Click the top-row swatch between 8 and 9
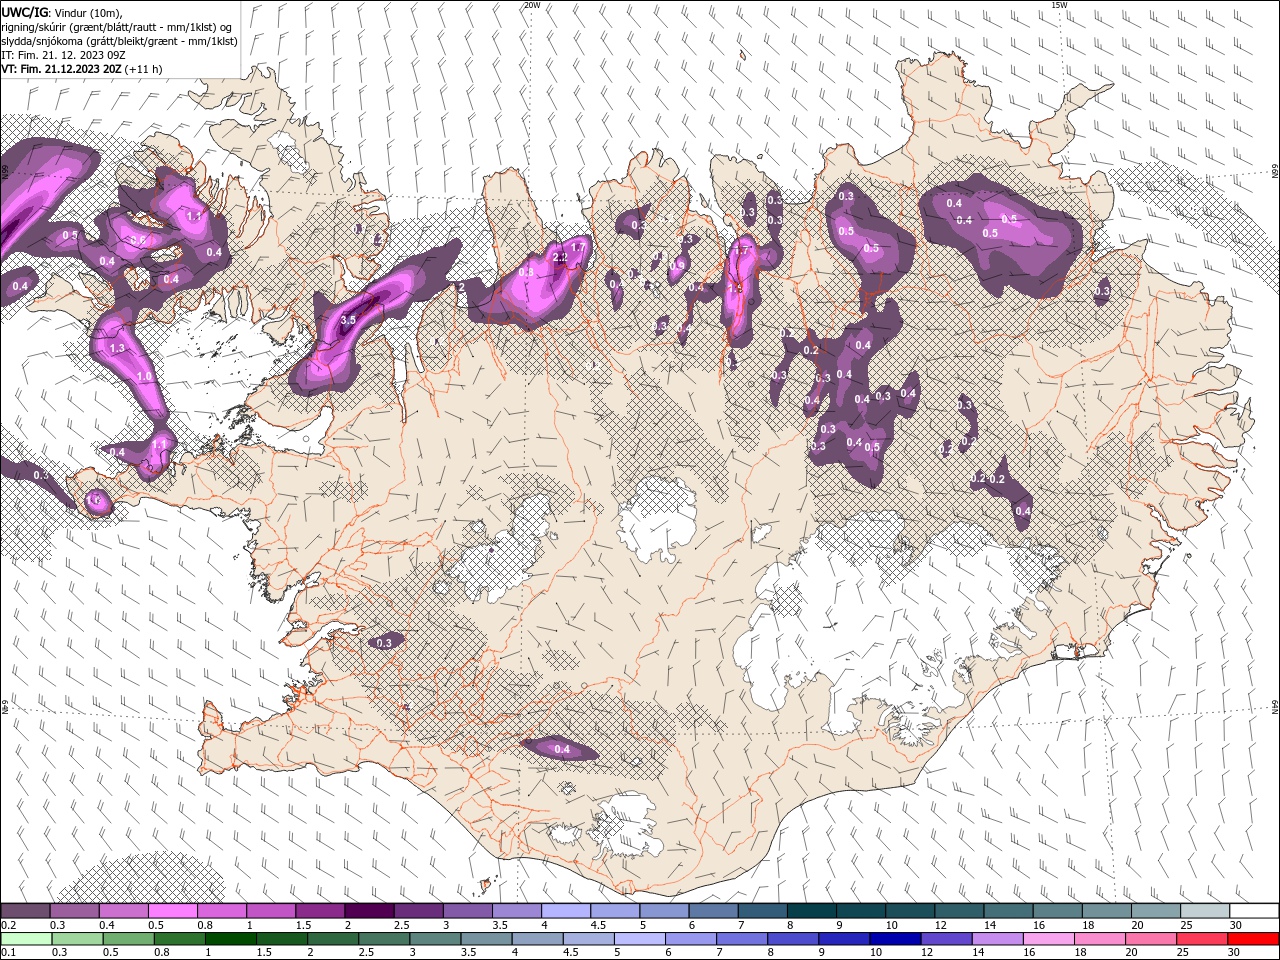1280x960 pixels. coord(811,911)
